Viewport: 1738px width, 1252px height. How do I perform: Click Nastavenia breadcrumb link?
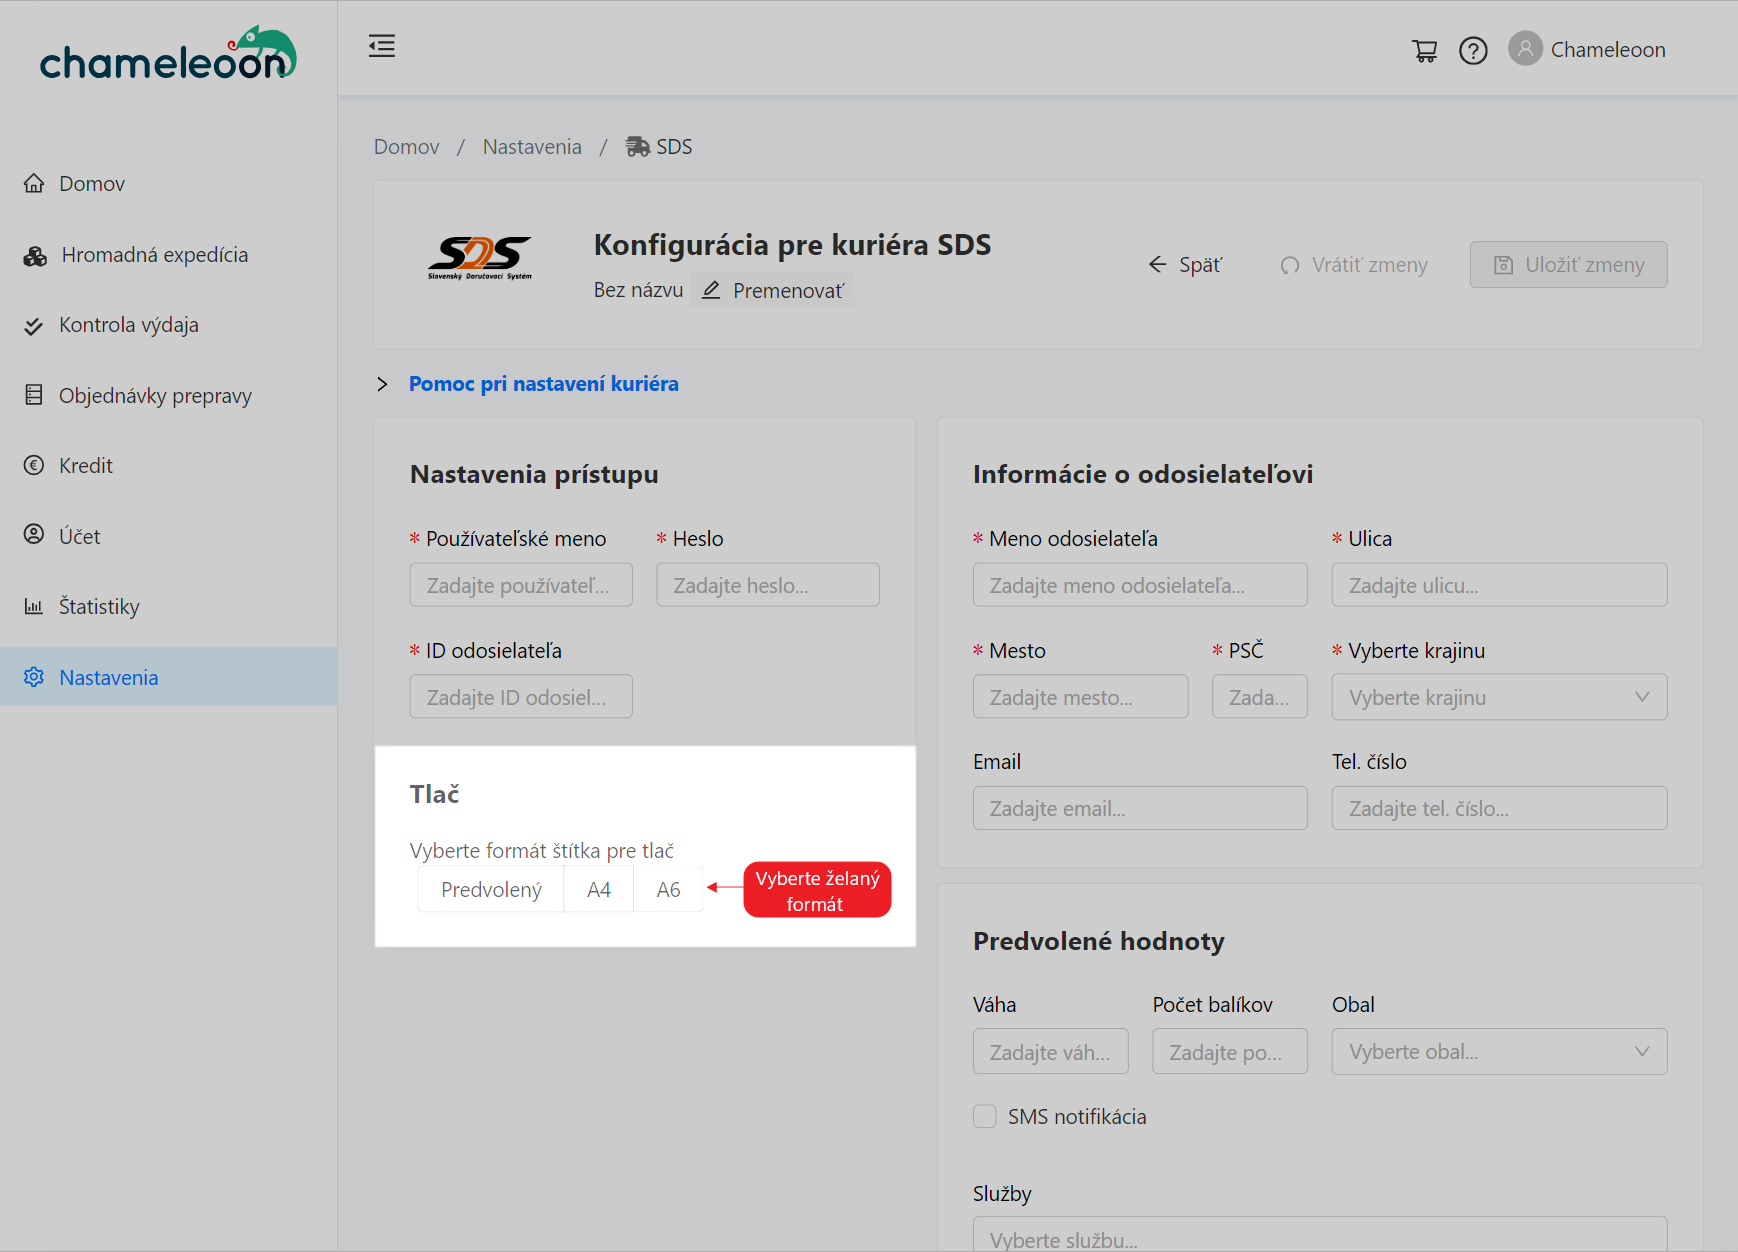532,147
